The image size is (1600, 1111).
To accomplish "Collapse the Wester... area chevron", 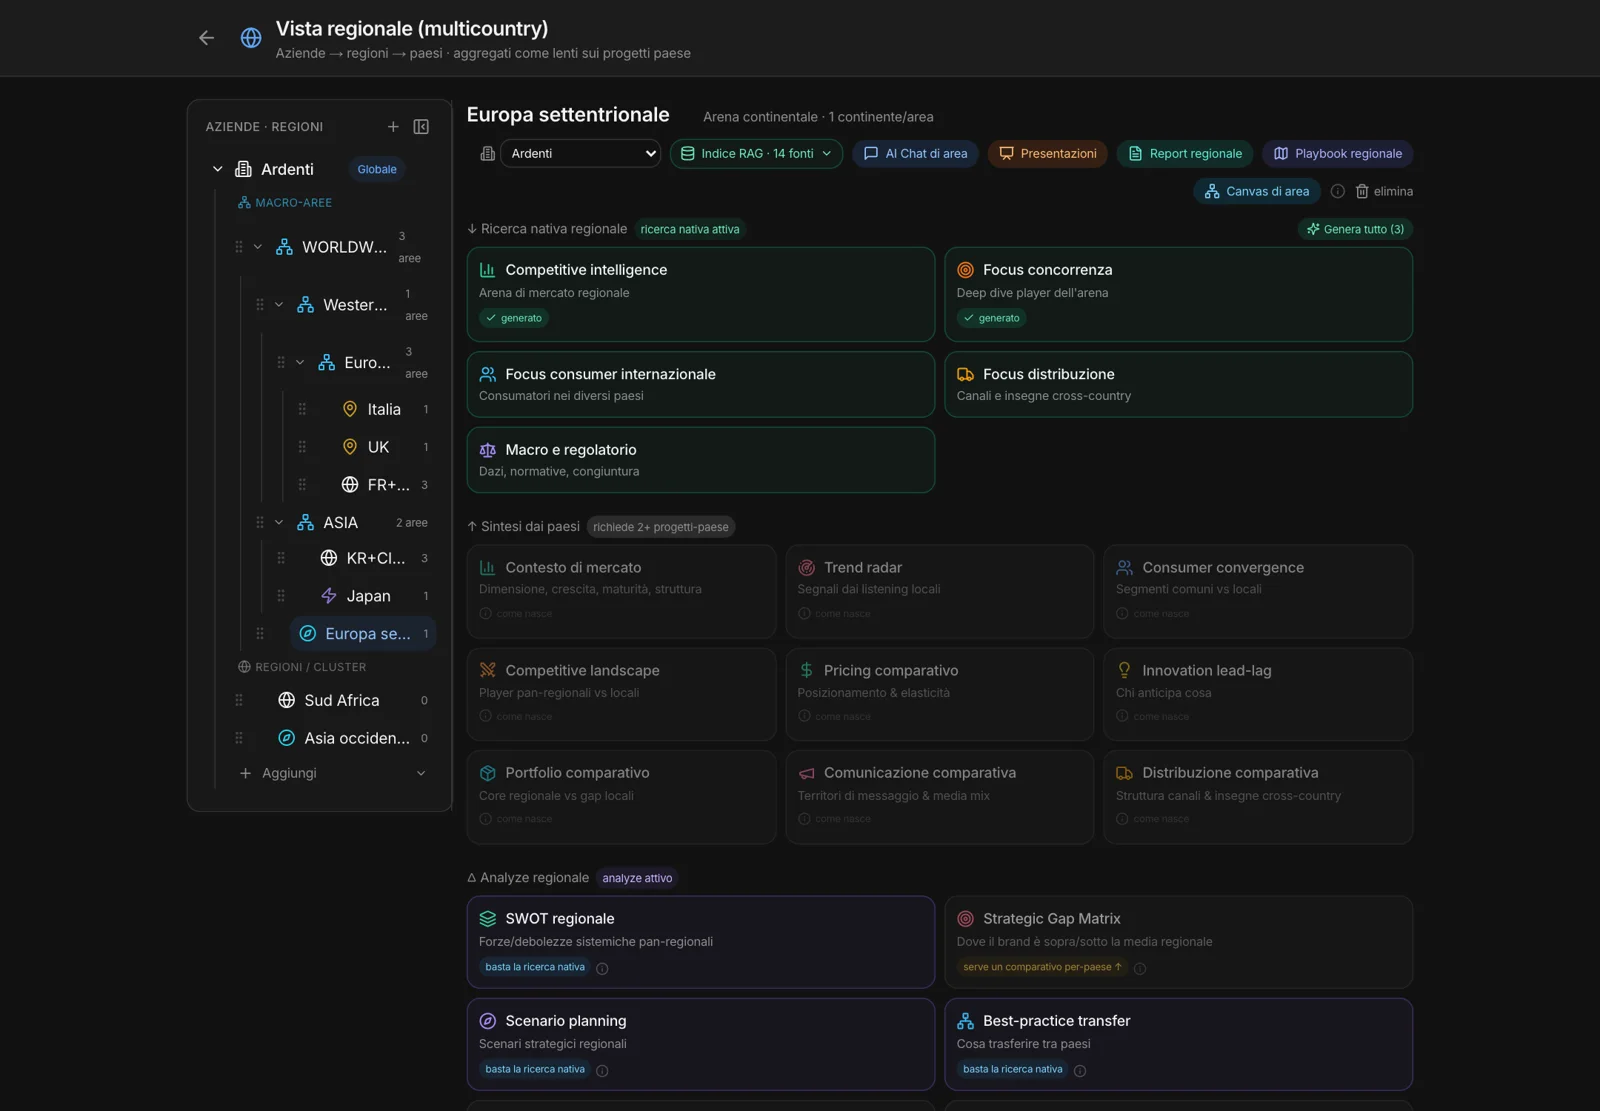I will (279, 305).
